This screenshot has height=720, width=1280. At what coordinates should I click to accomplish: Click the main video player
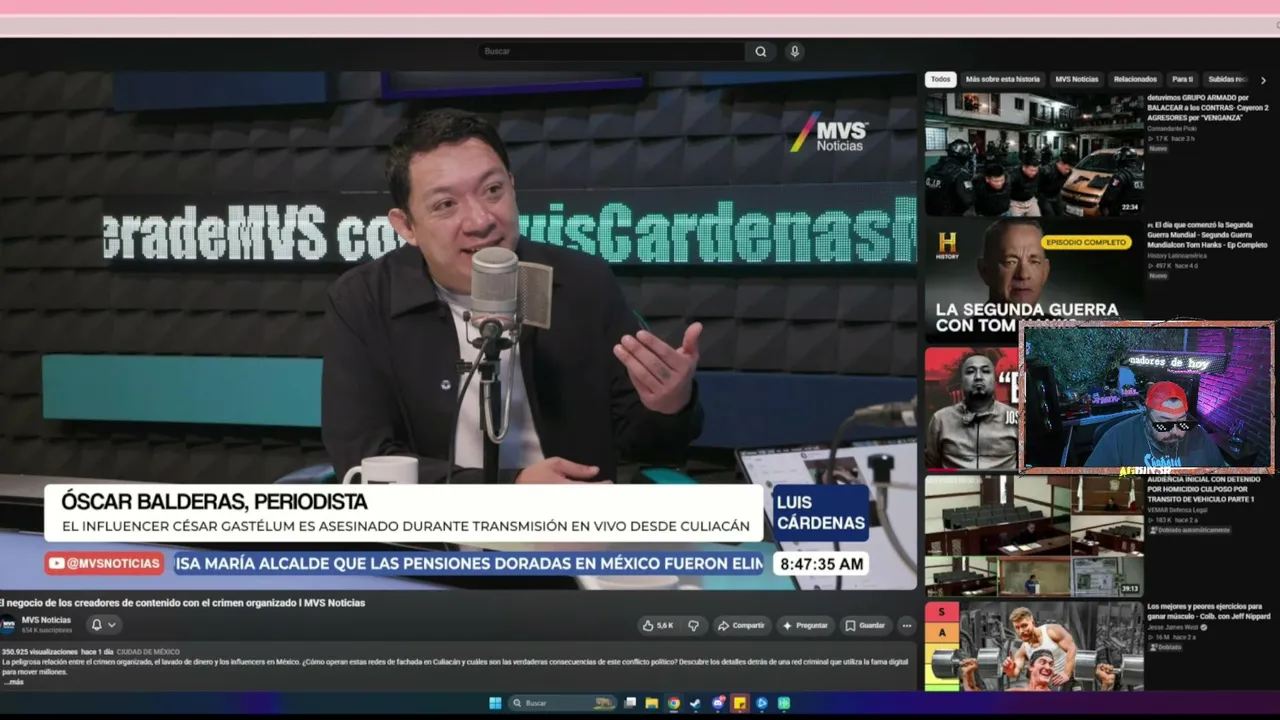click(x=458, y=330)
